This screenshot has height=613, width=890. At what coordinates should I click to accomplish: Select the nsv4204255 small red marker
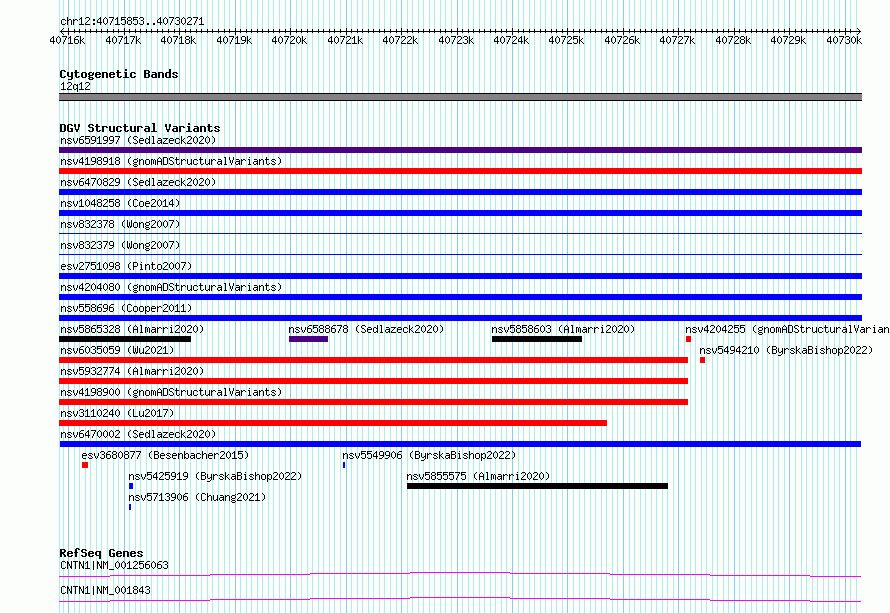tap(689, 339)
